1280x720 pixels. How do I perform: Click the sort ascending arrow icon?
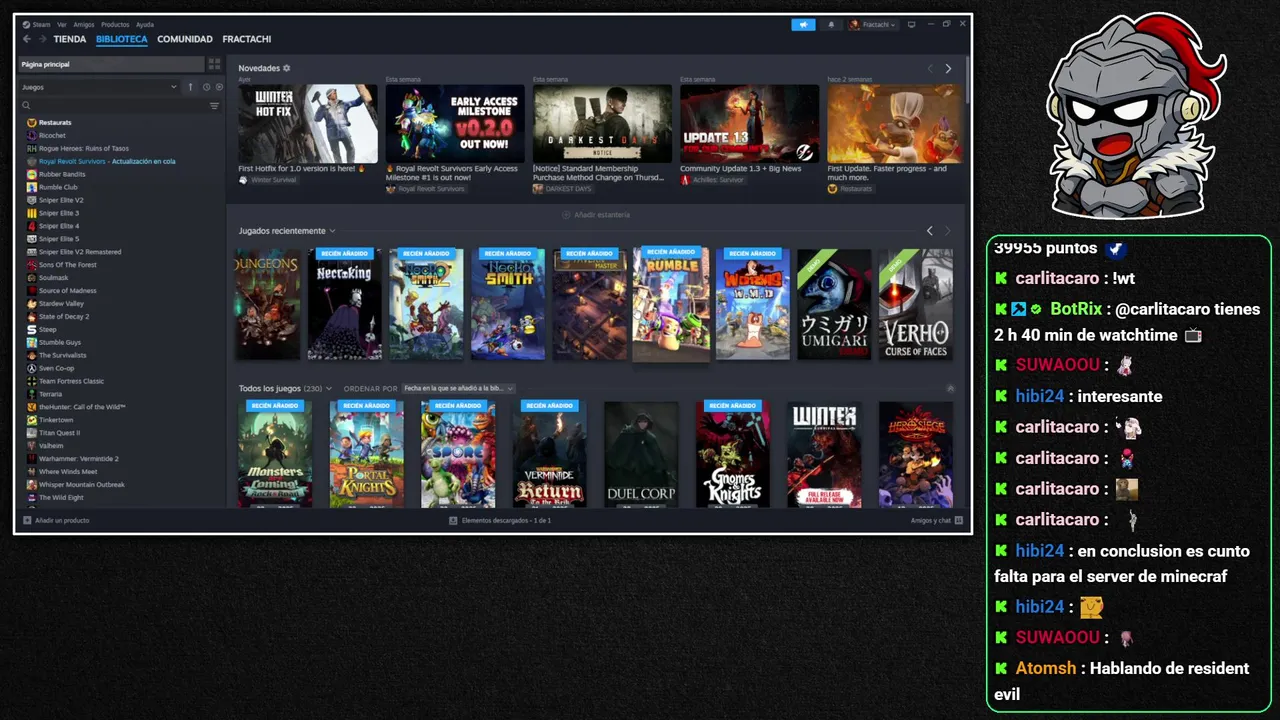[x=190, y=87]
